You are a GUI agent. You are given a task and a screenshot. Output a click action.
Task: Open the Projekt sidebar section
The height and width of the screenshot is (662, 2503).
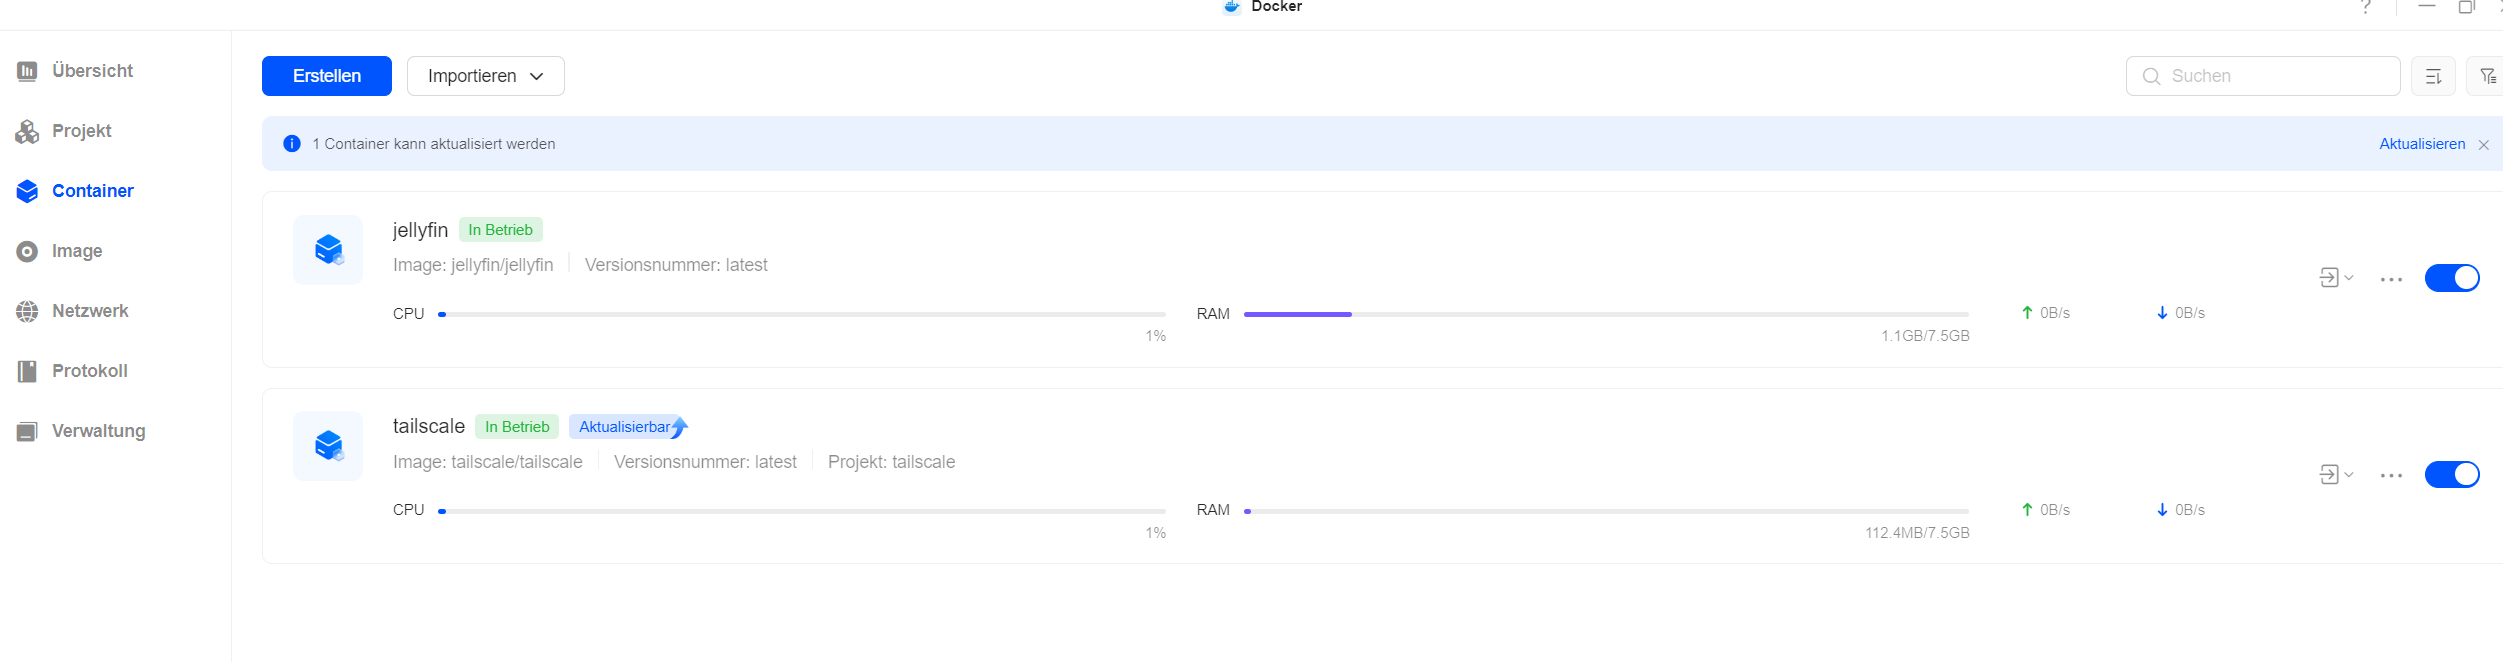(64, 131)
